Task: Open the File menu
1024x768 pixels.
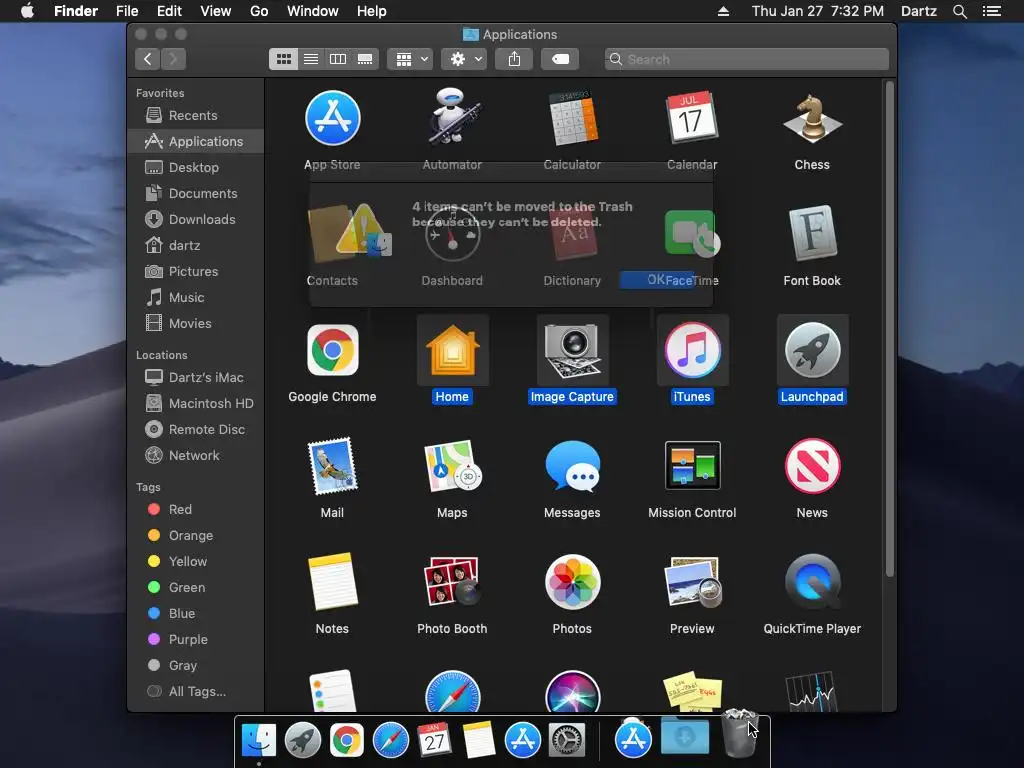Action: click(127, 11)
